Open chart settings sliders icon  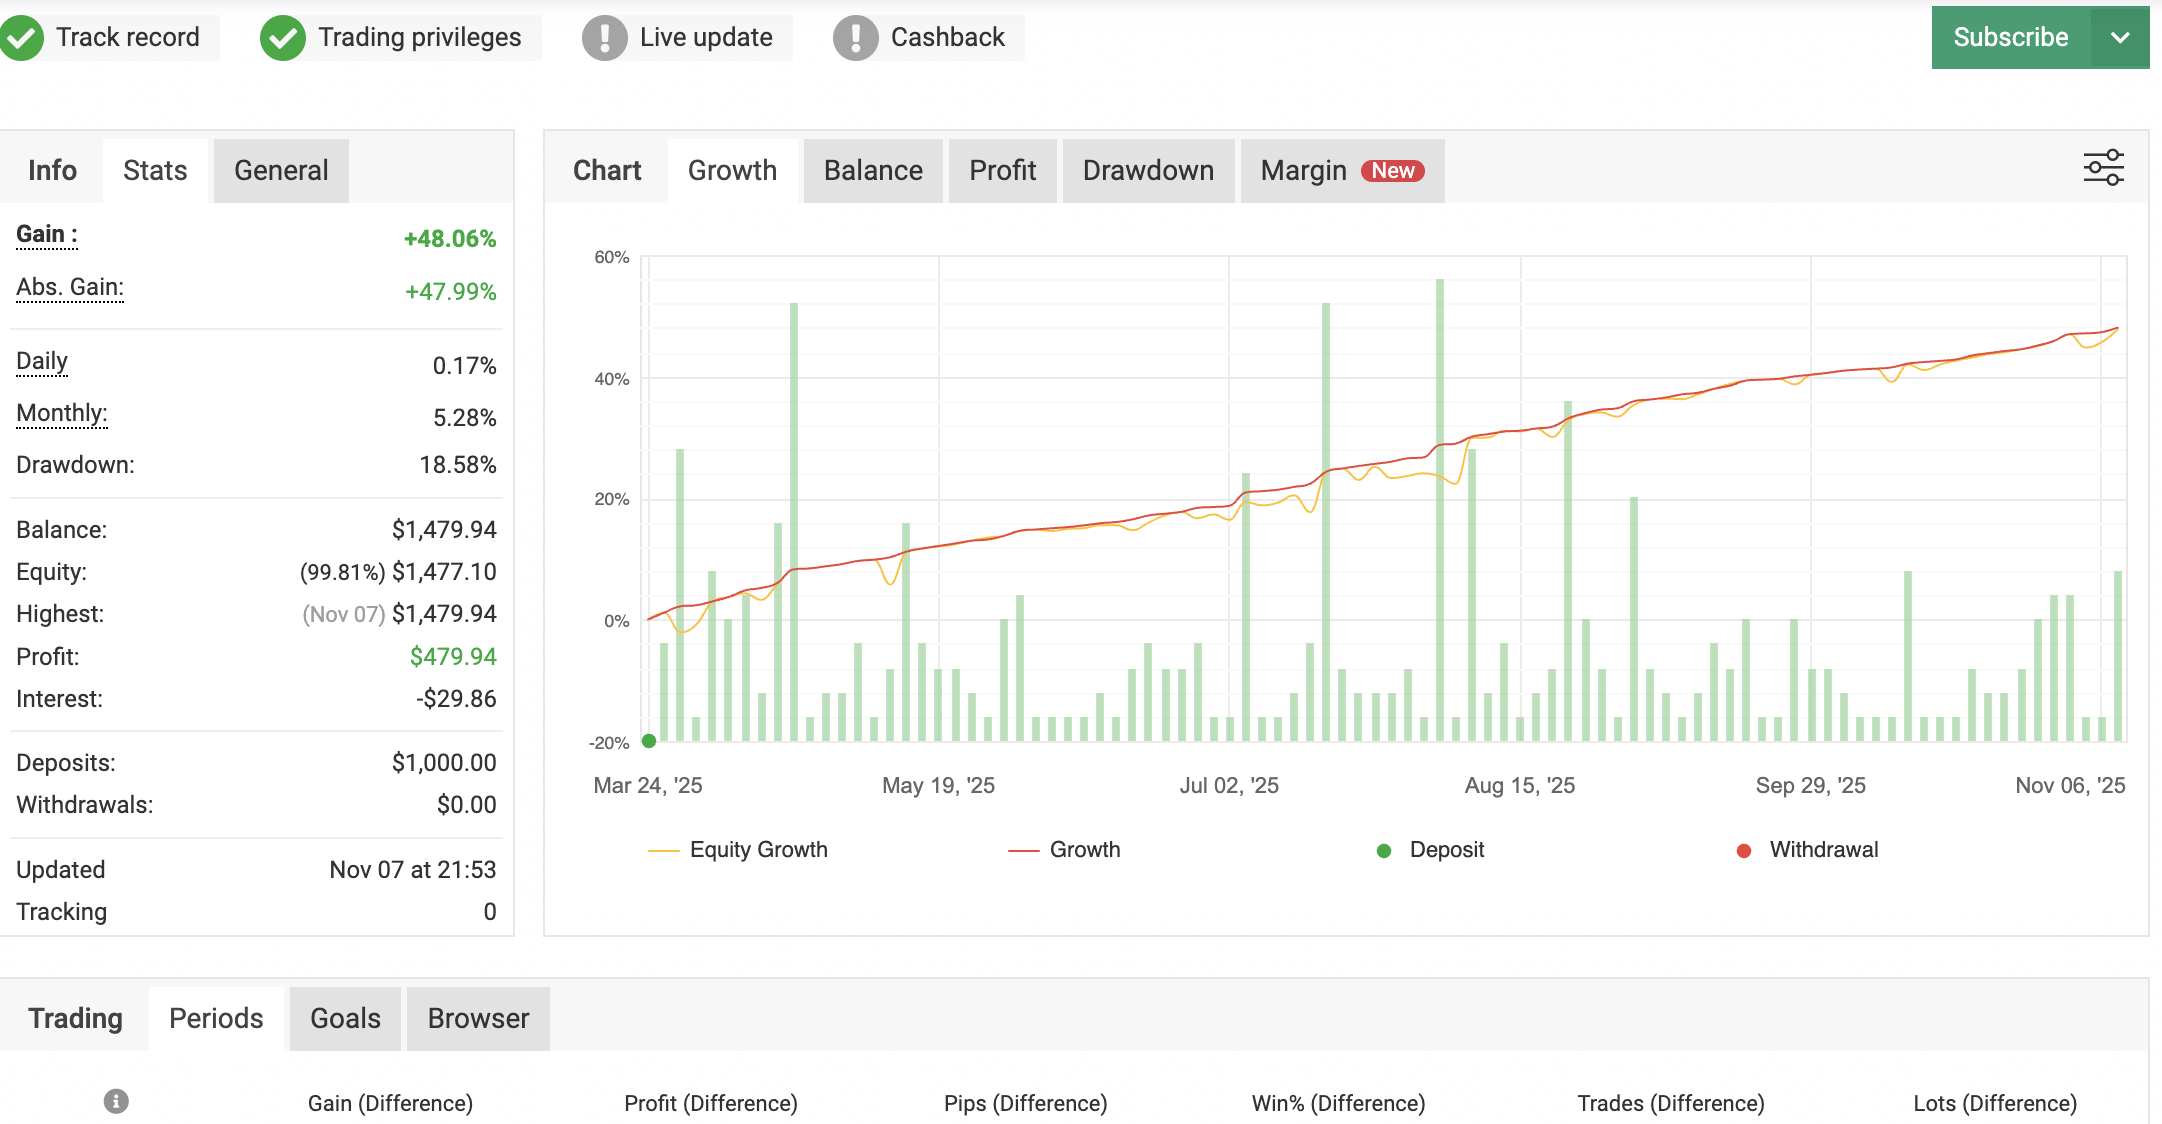[x=2103, y=168]
